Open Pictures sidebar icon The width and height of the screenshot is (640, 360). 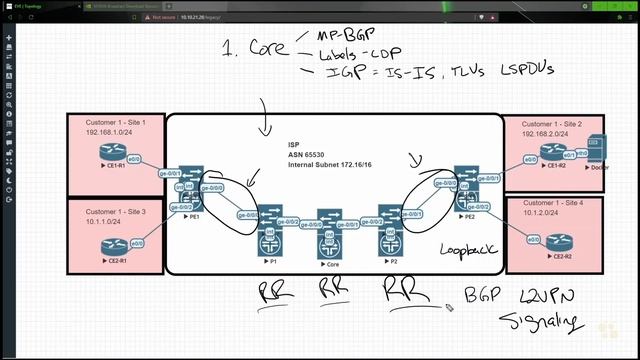click(9, 76)
